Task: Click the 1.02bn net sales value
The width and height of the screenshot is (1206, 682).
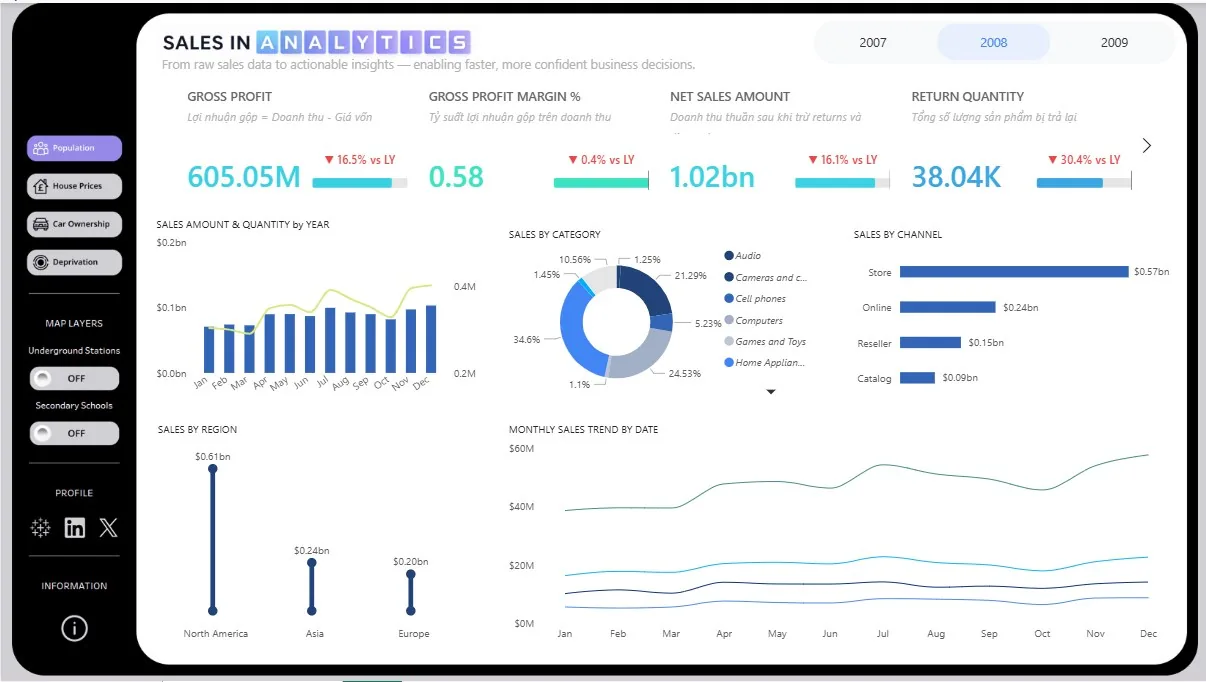Action: coord(712,177)
